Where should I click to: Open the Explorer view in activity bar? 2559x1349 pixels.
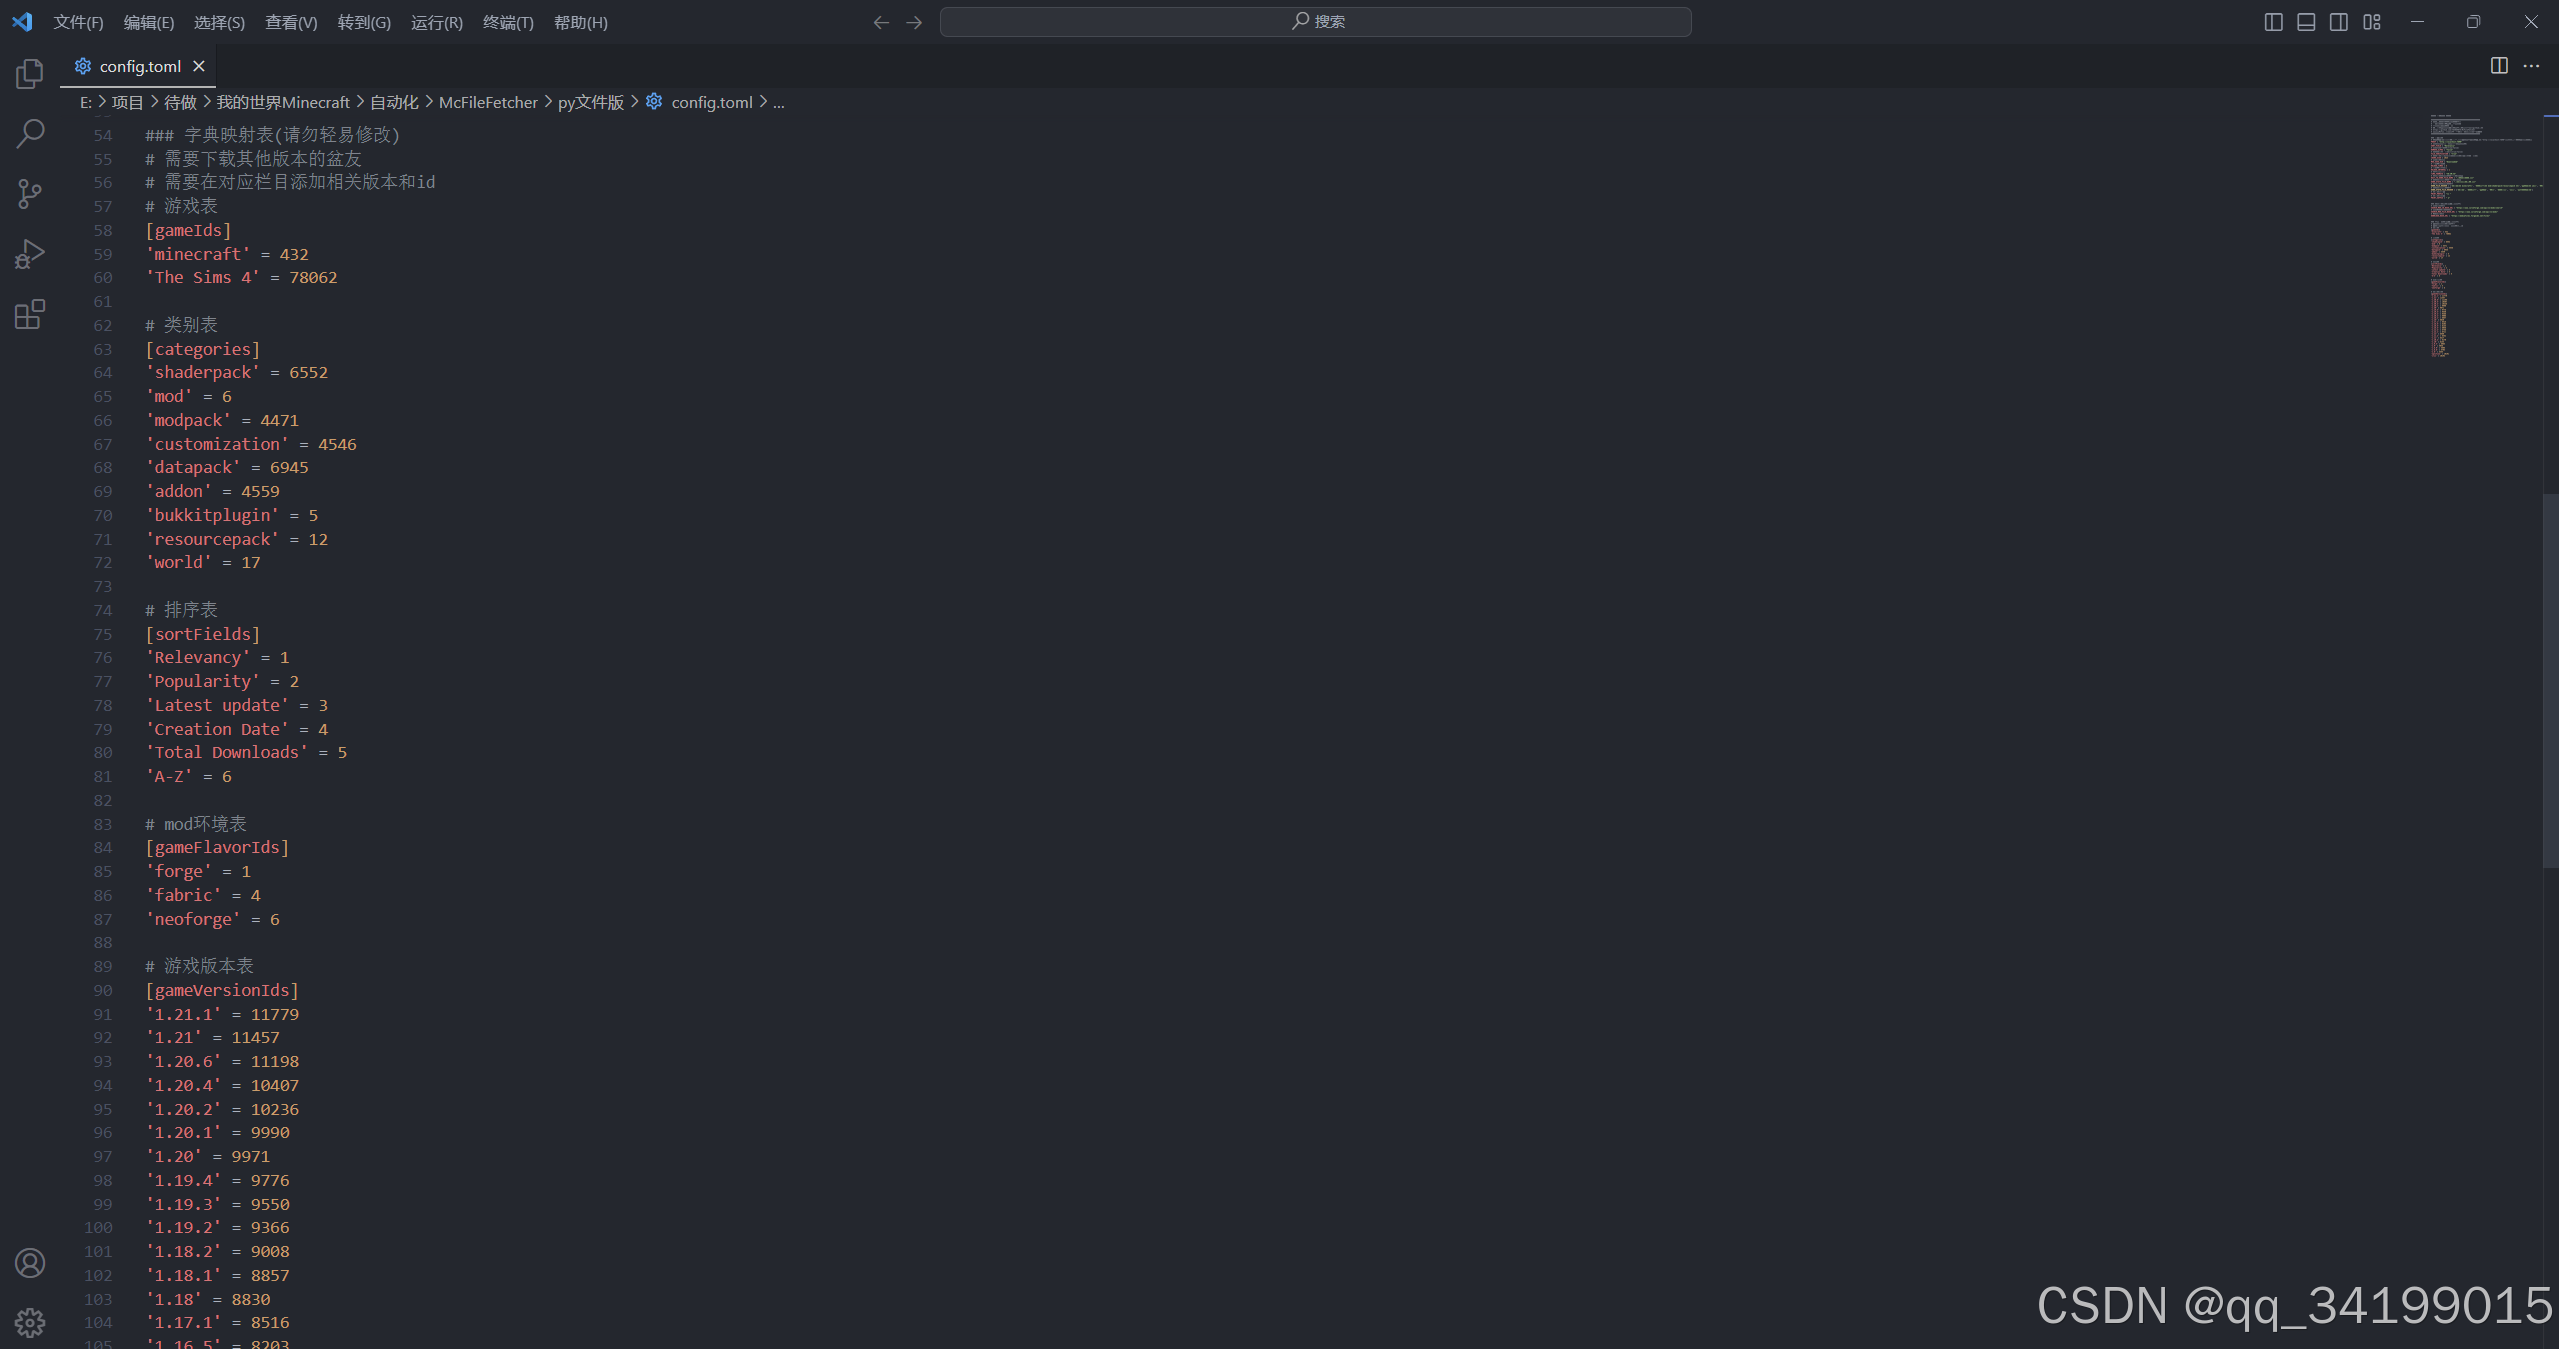click(30, 74)
